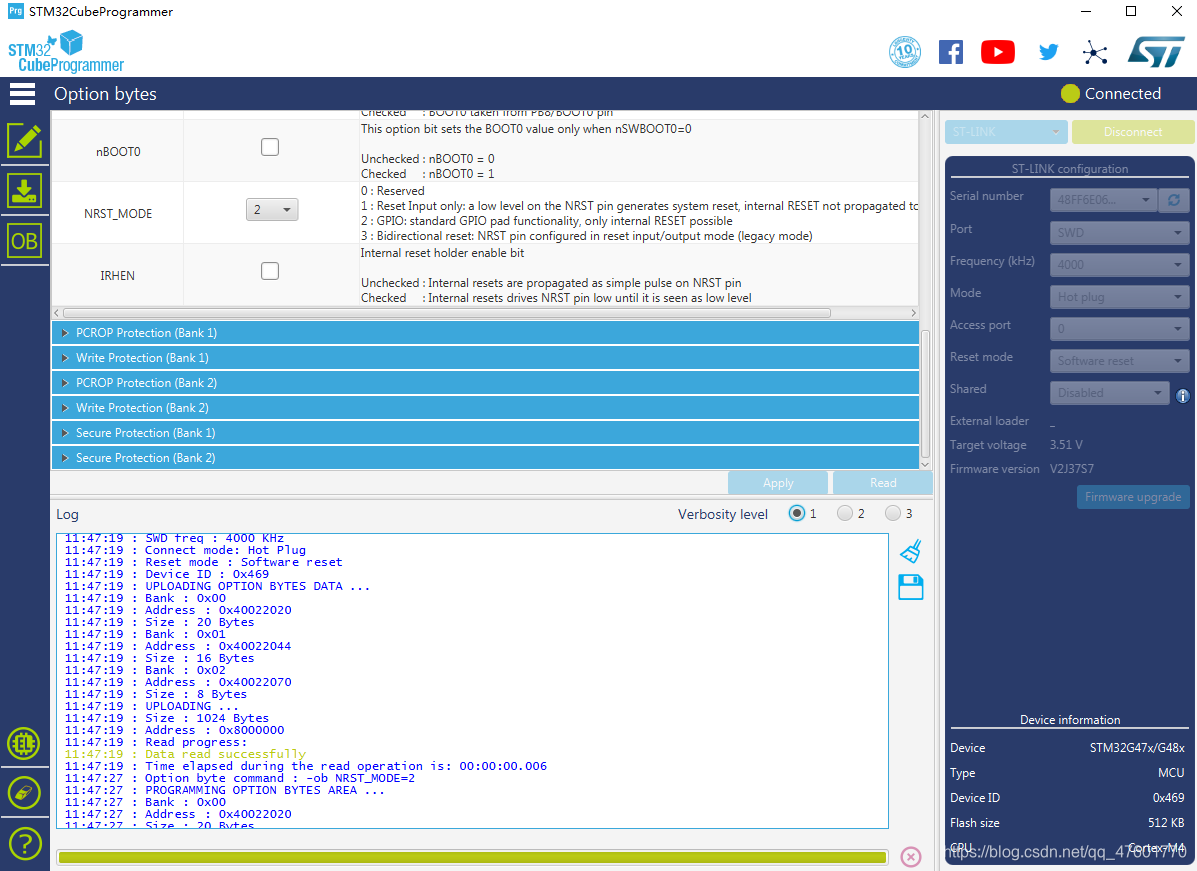Open the Facebook page icon
1197x871 pixels.
pyautogui.click(x=950, y=52)
